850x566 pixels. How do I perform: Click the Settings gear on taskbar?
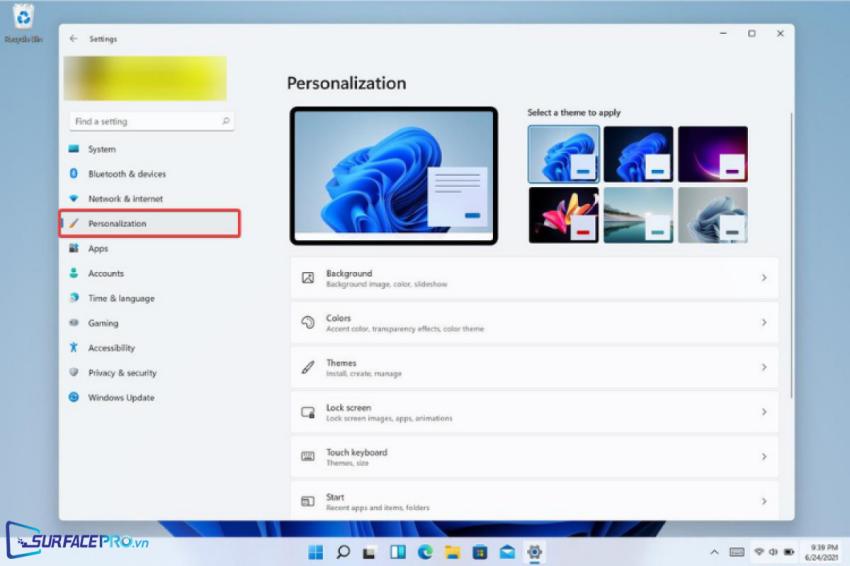point(535,552)
